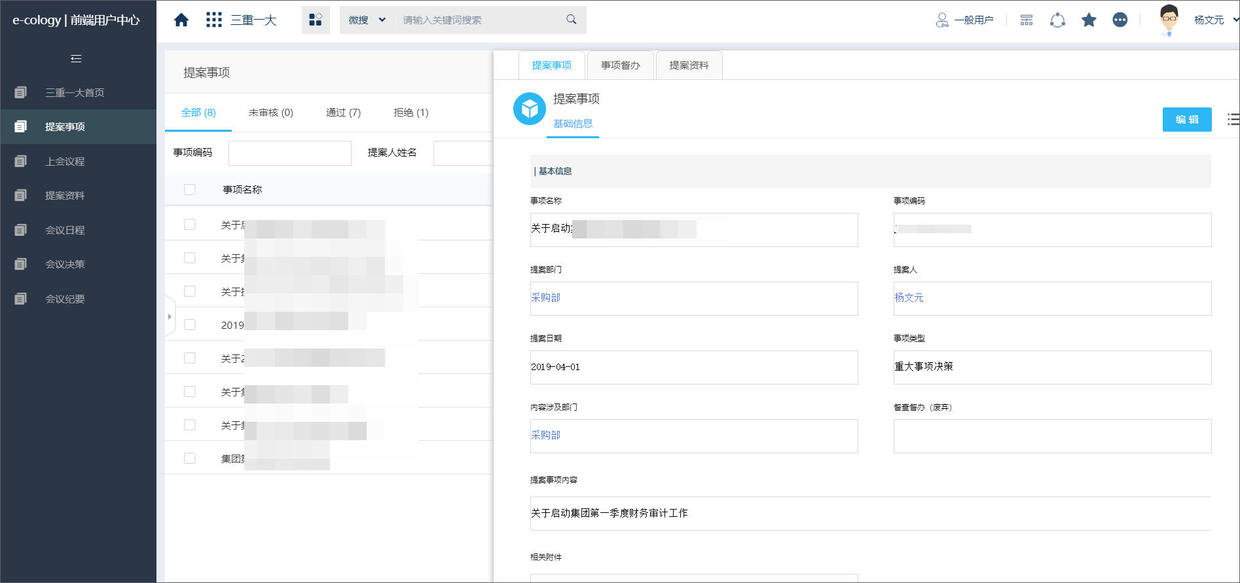
Task: Click the home icon in top bar
Action: coord(181,18)
